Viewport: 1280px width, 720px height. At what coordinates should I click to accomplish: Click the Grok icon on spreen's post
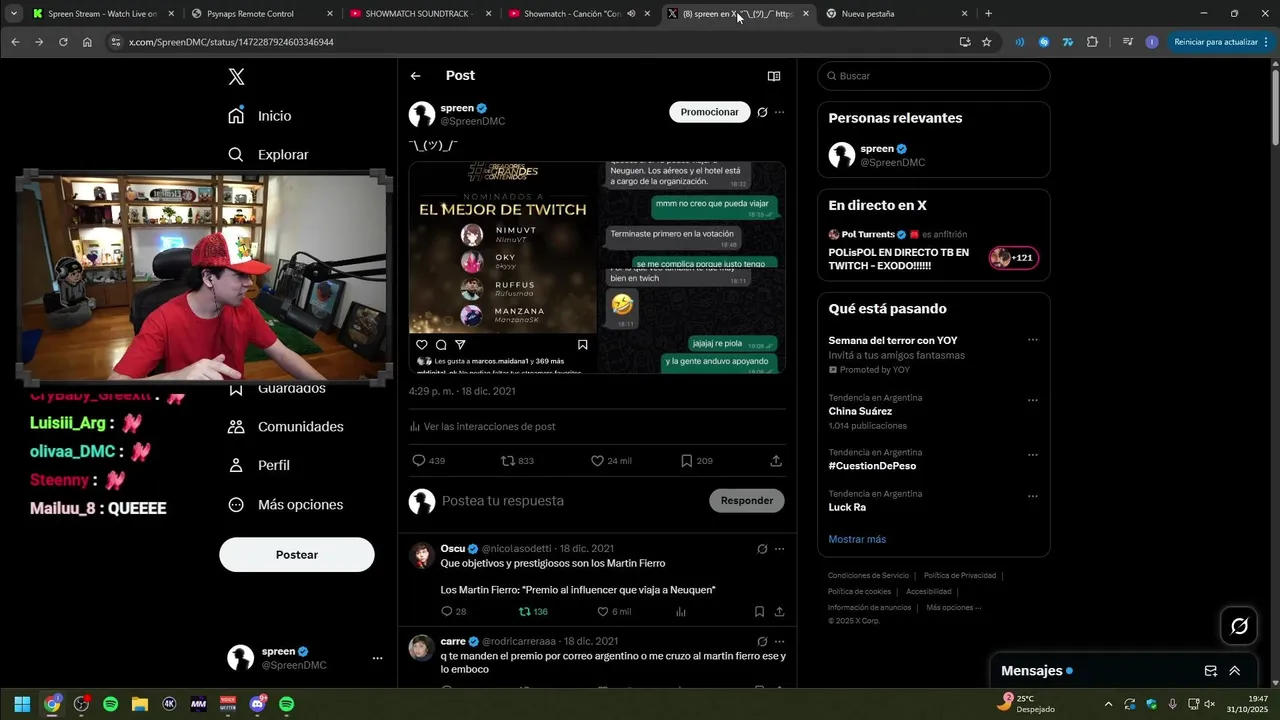(x=762, y=112)
